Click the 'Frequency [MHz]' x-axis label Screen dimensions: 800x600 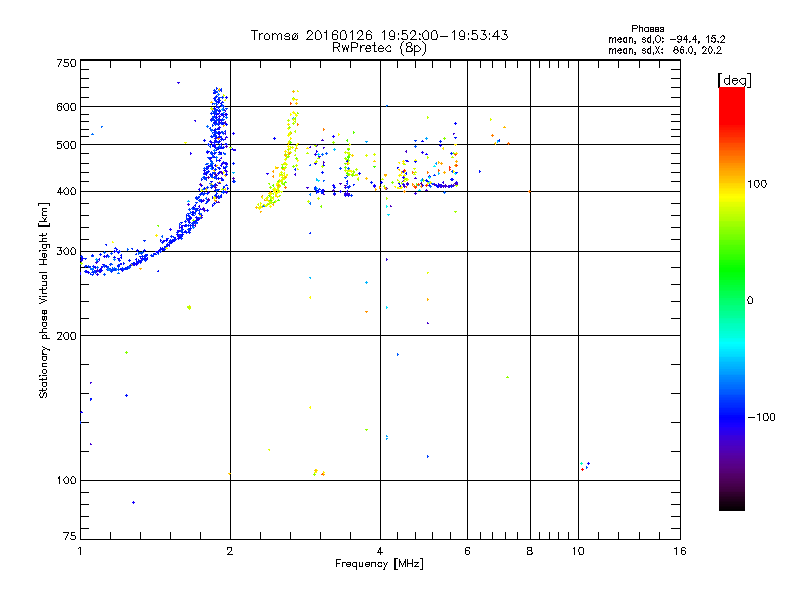point(379,564)
